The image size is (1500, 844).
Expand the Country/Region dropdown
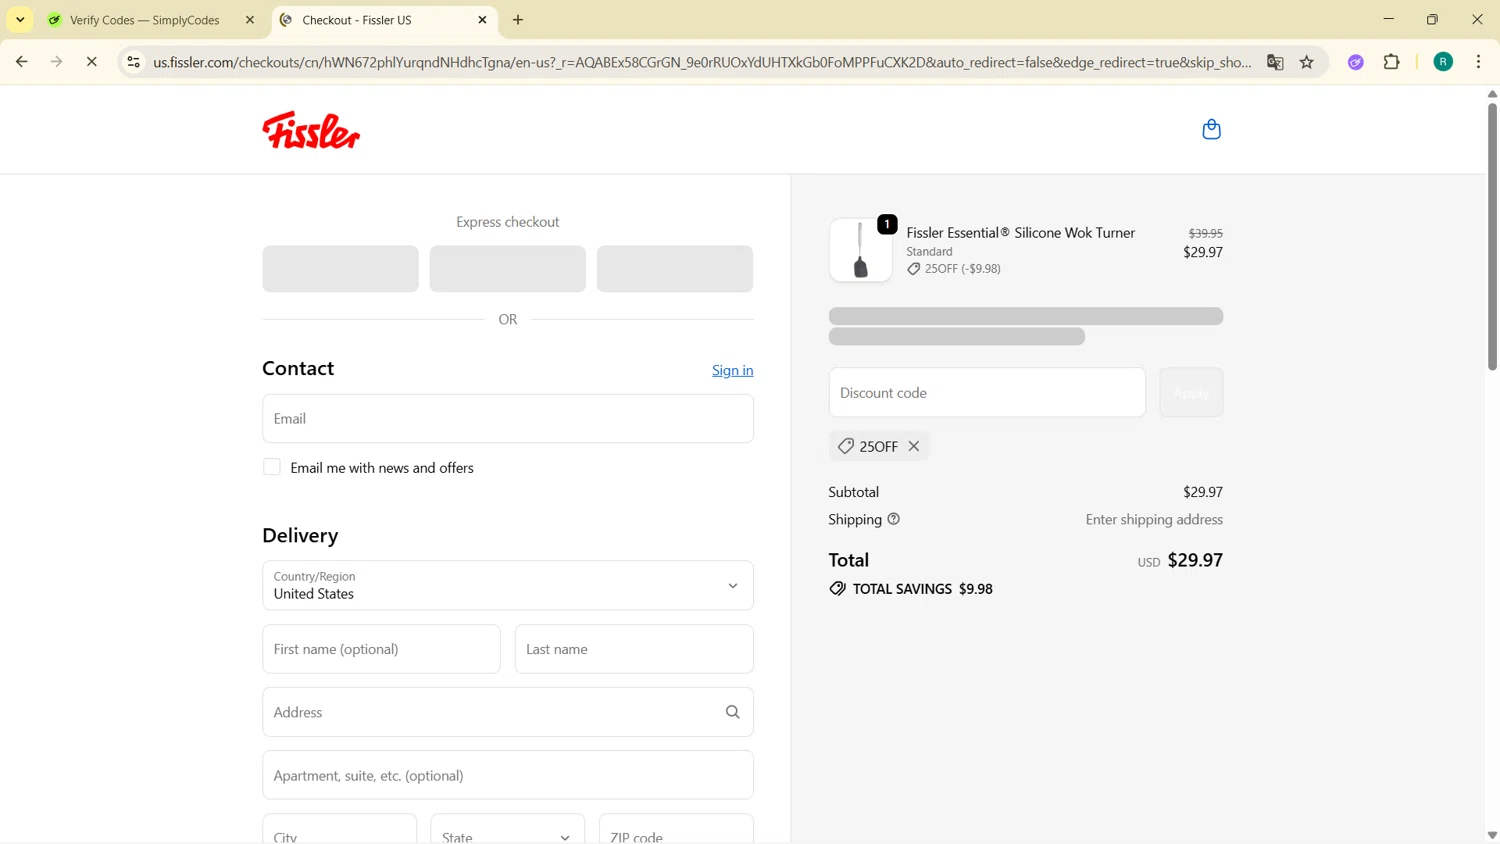pos(508,585)
